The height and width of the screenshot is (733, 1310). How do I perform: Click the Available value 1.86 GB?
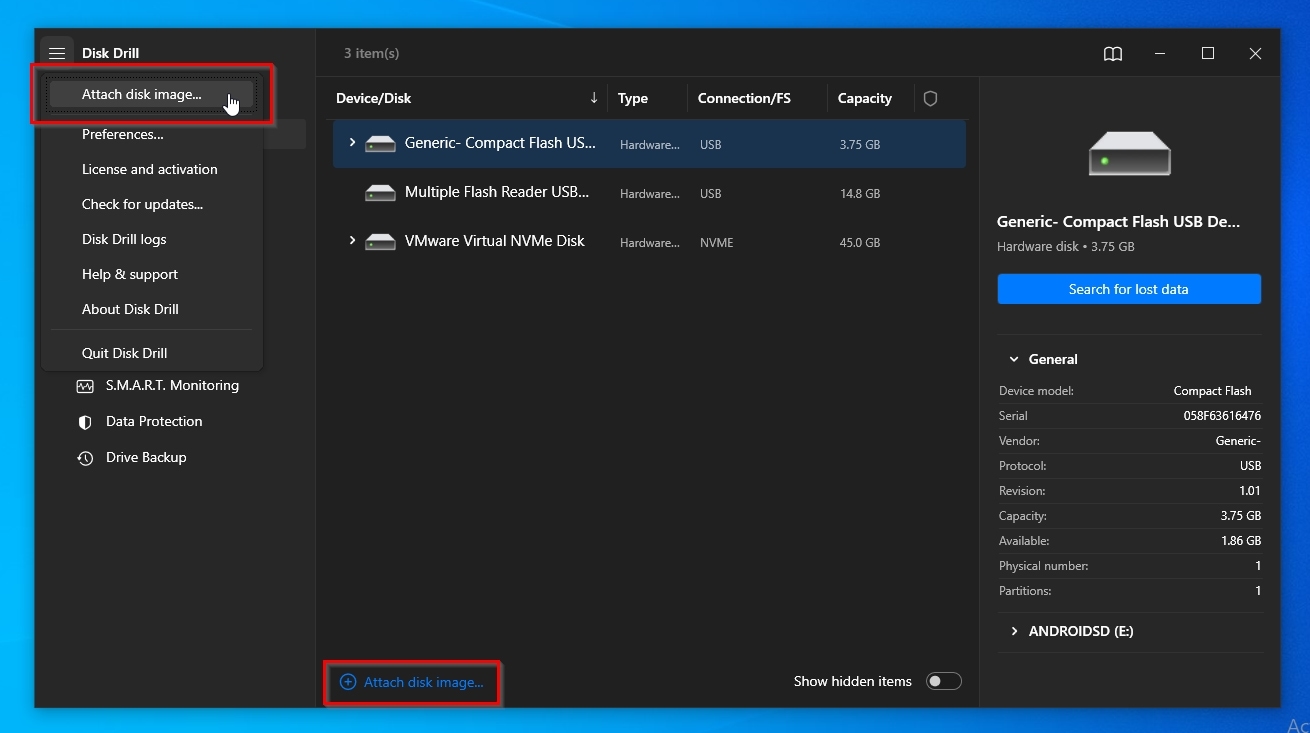pyautogui.click(x=1240, y=541)
